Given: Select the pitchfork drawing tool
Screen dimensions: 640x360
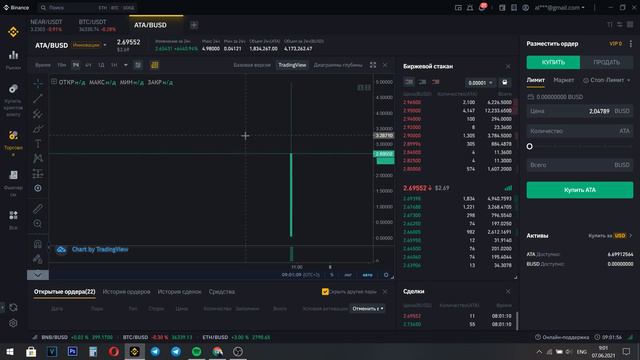Looking at the screenshot, I should 38,113.
